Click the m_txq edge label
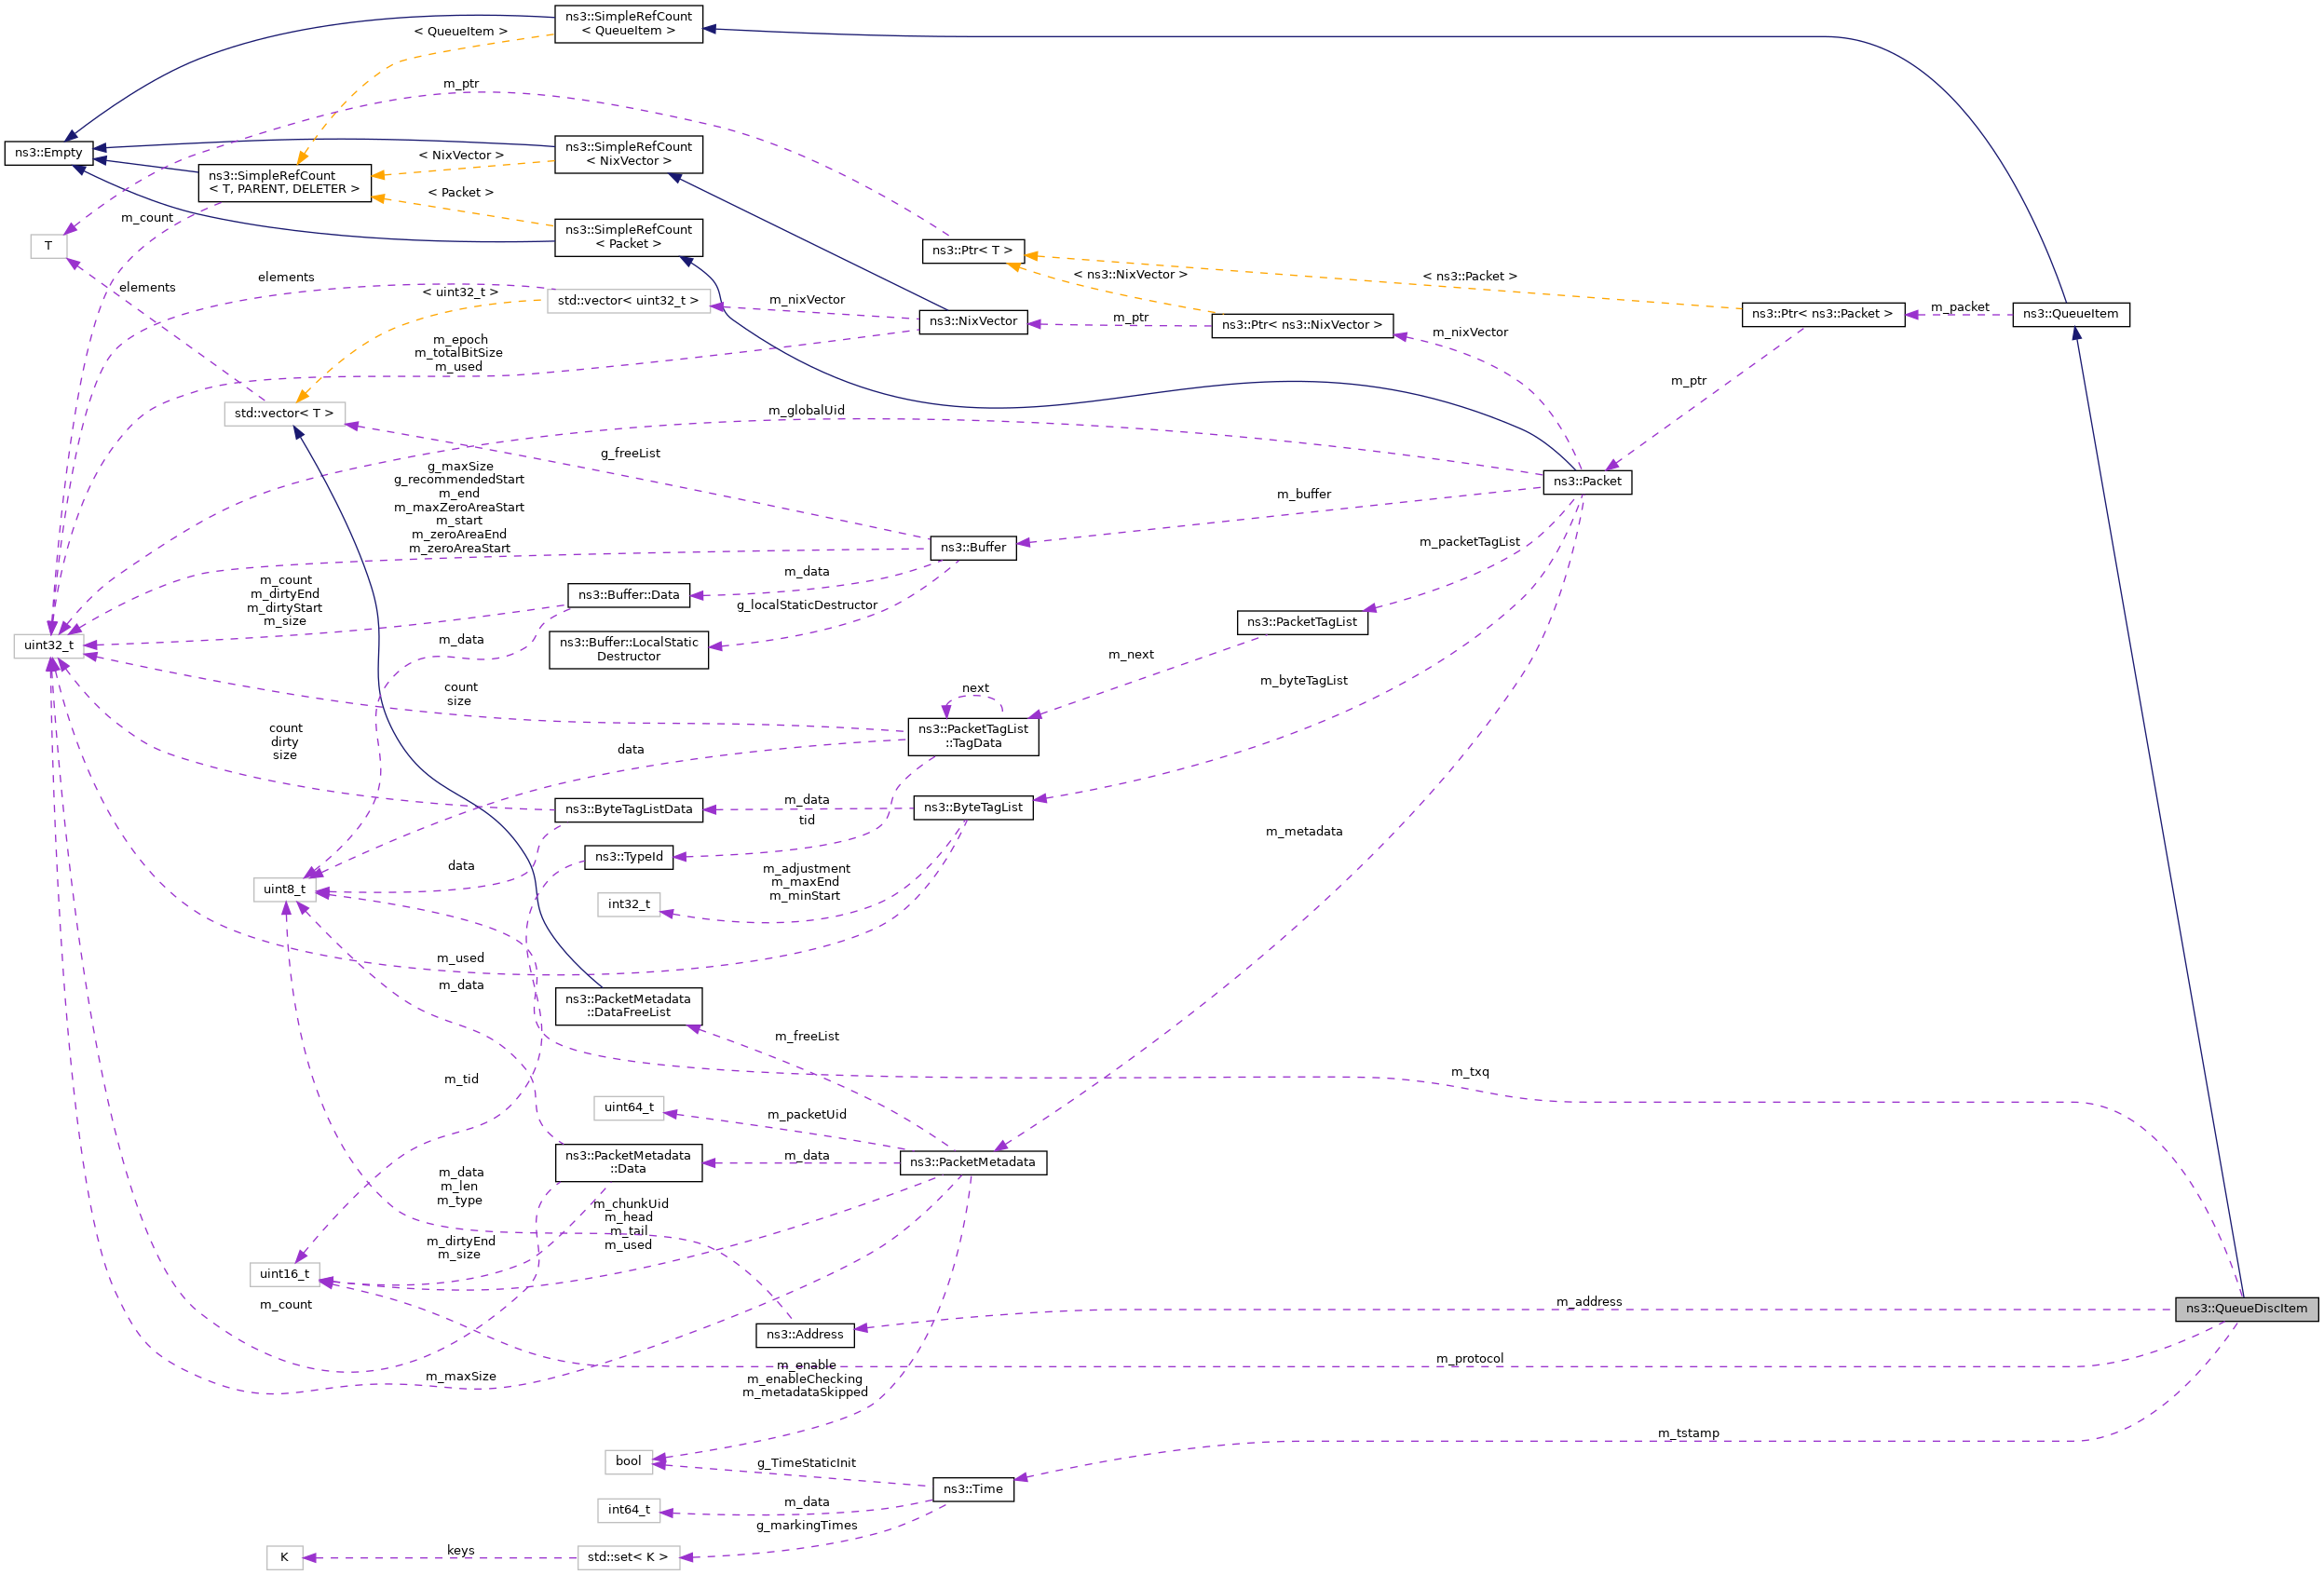The height and width of the screenshot is (1575, 2324). [x=1470, y=1072]
